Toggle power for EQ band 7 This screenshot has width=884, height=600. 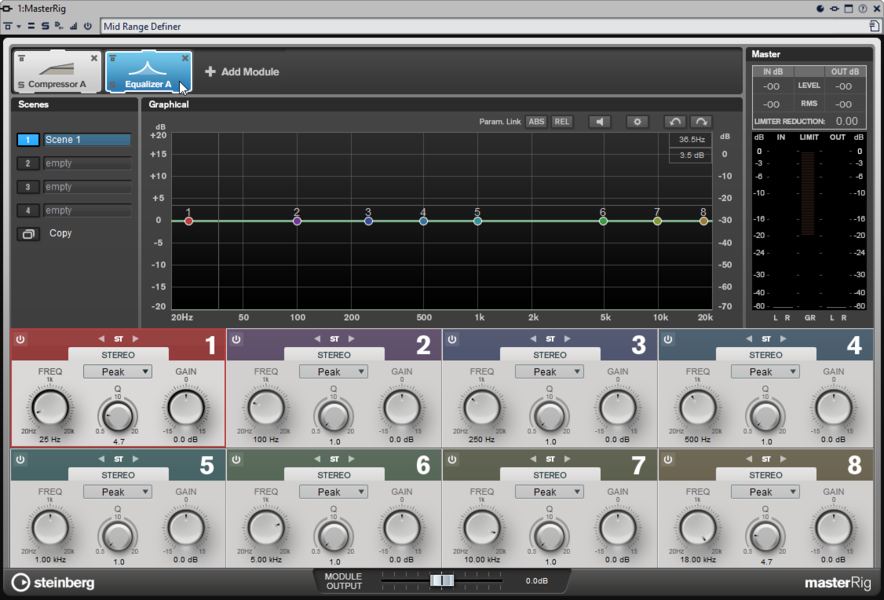(452, 460)
